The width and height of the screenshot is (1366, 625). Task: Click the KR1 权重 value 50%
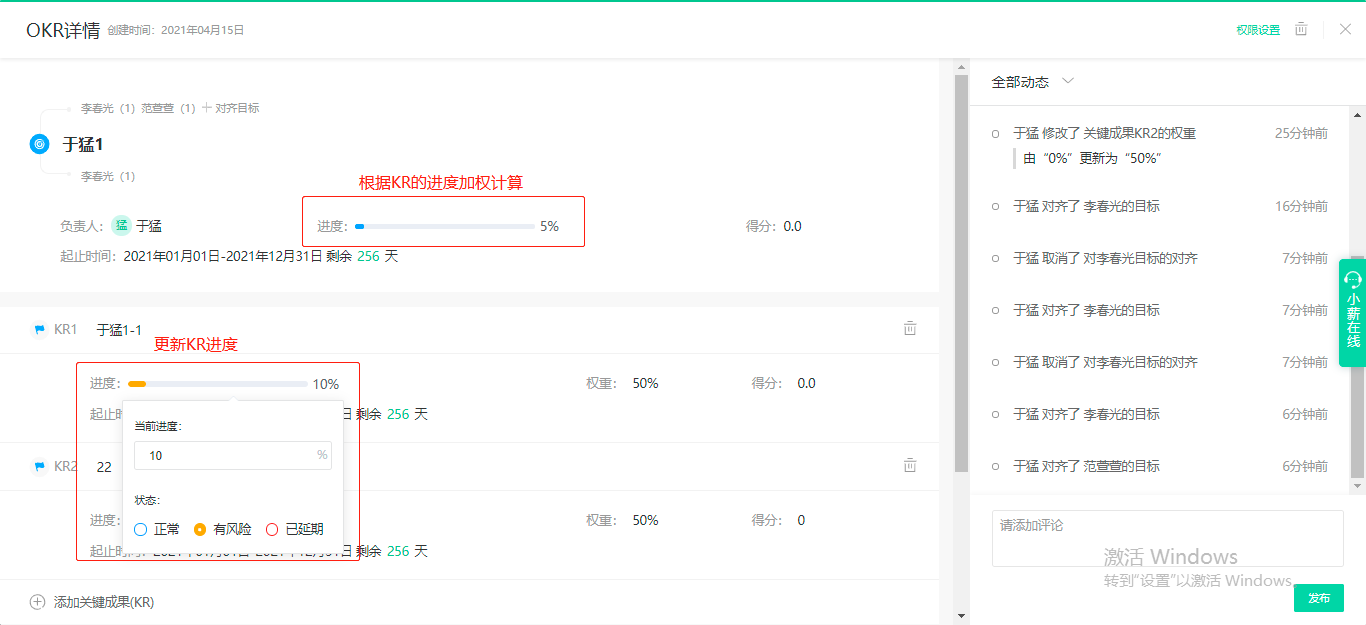(x=645, y=383)
